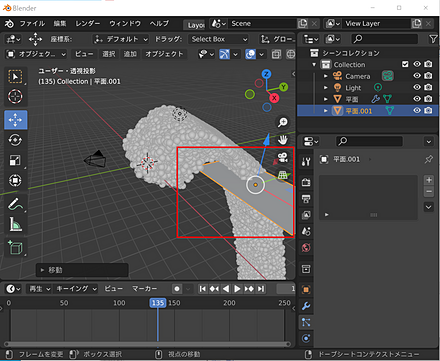Select the Move tool

pyautogui.click(x=15, y=120)
